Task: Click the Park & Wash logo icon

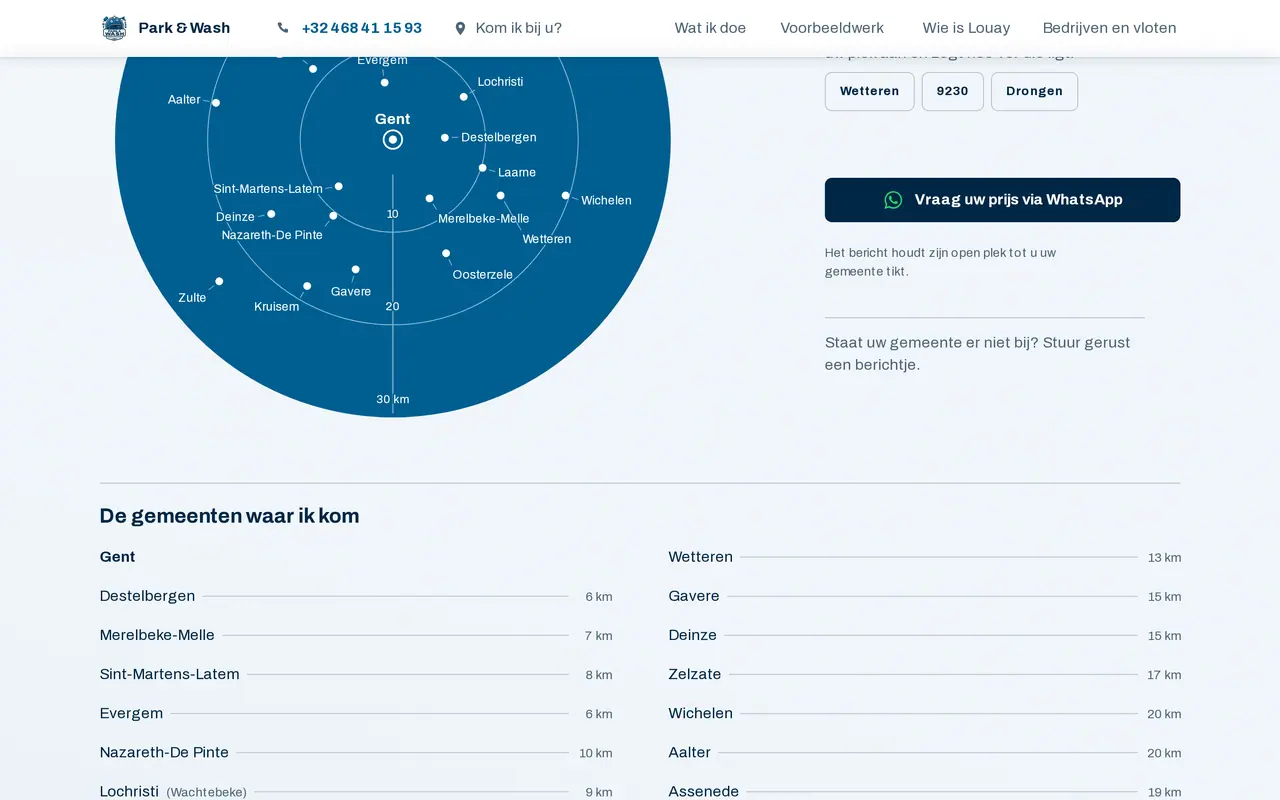Action: click(x=114, y=28)
